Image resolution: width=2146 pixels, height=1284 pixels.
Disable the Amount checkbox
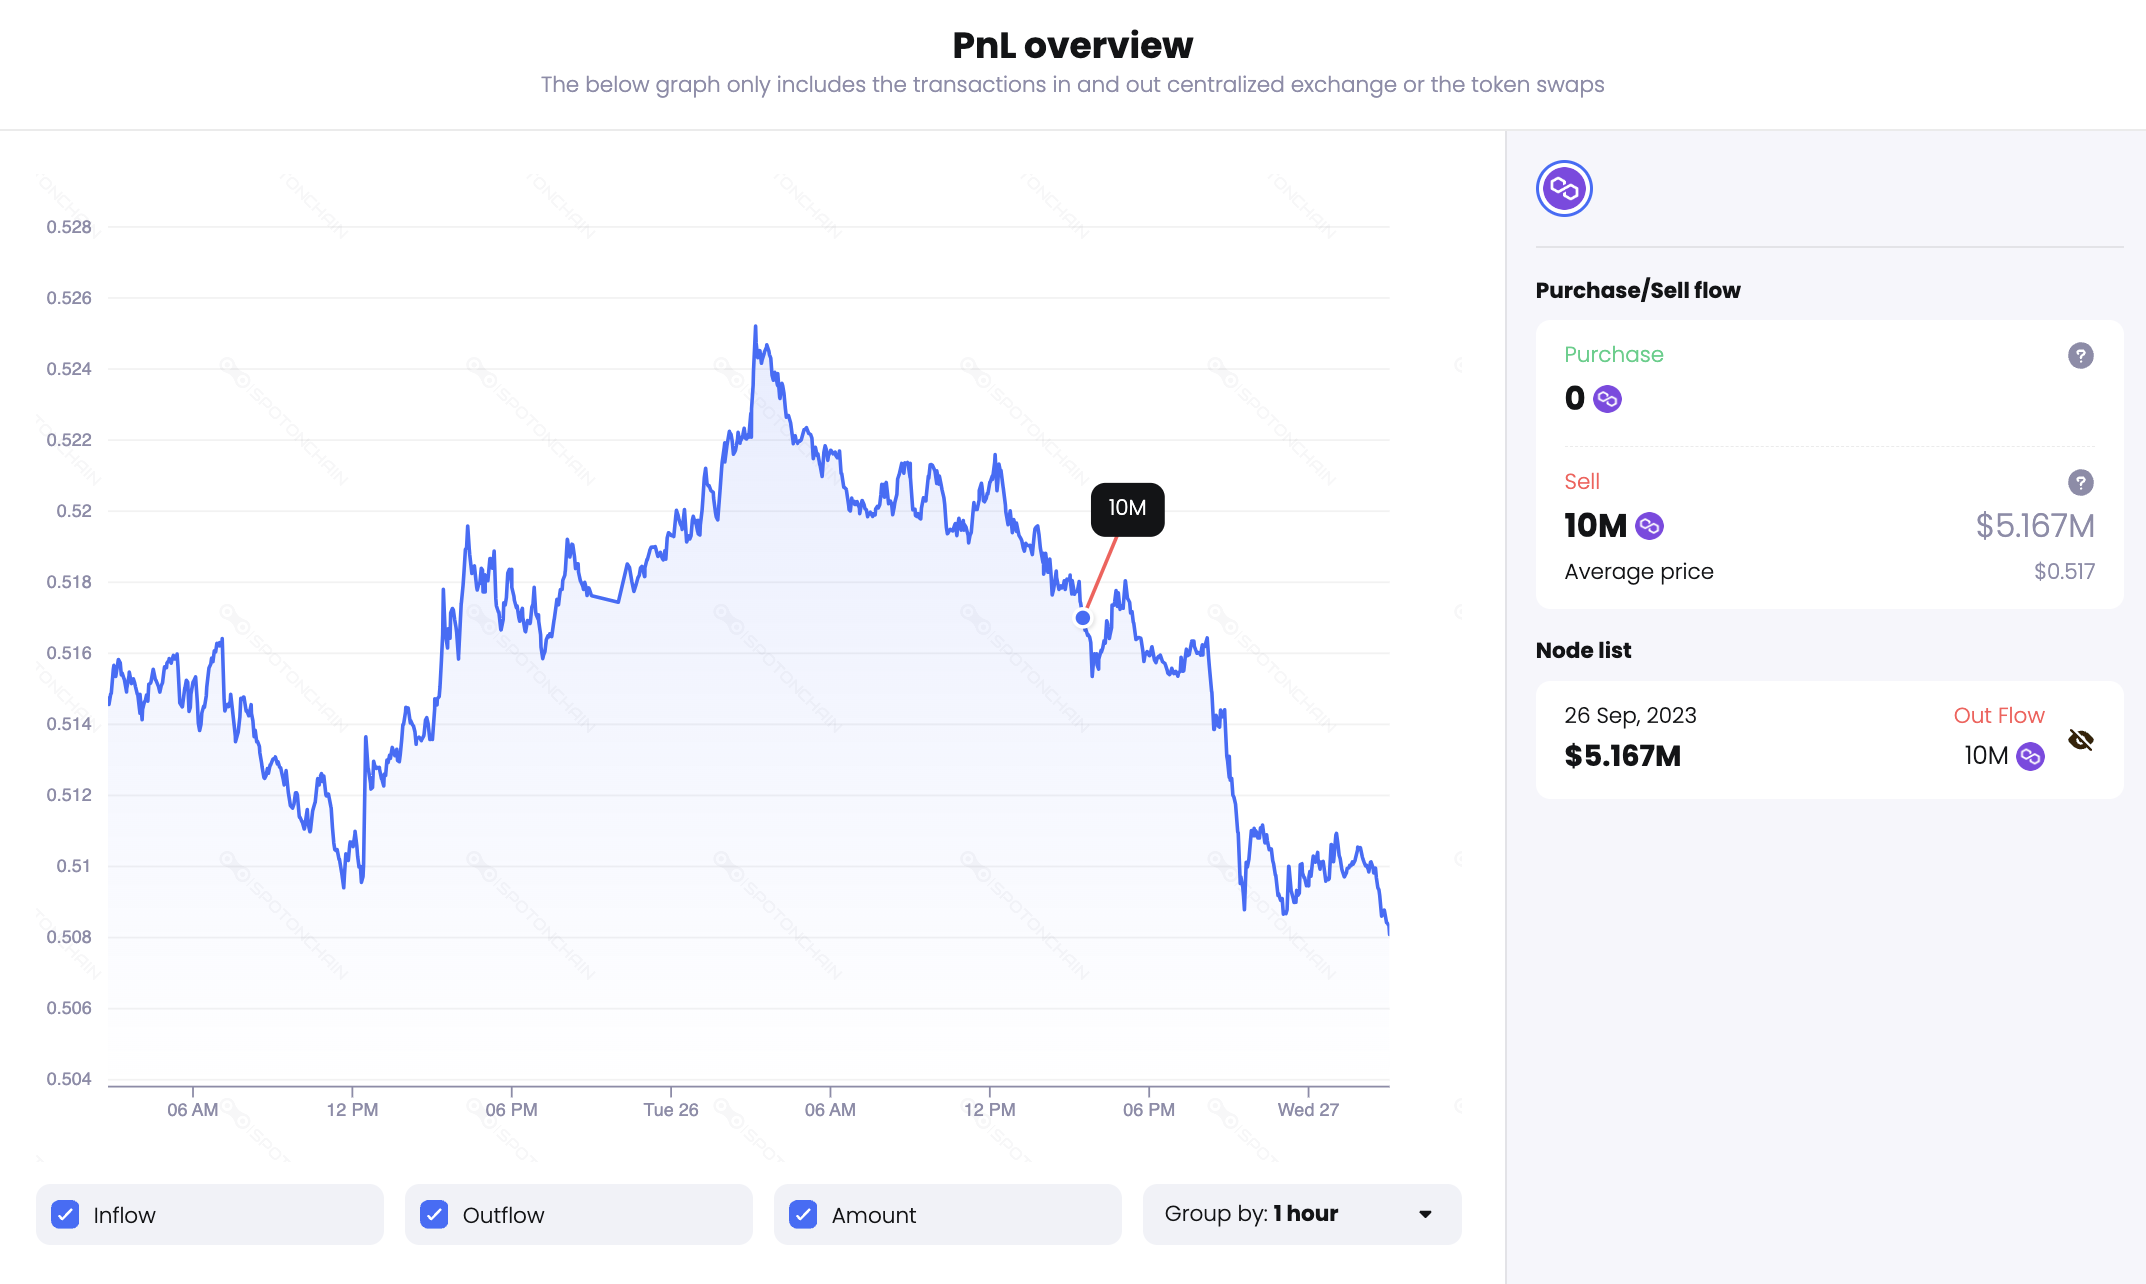point(803,1214)
